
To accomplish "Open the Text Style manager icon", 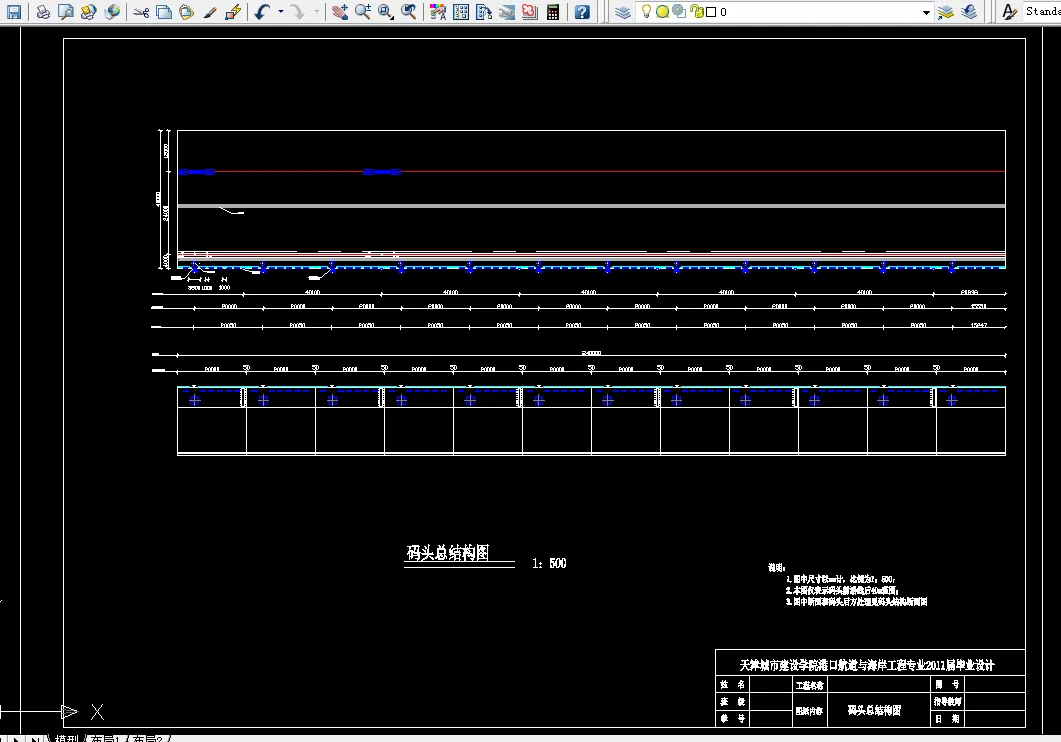I will click(1009, 11).
